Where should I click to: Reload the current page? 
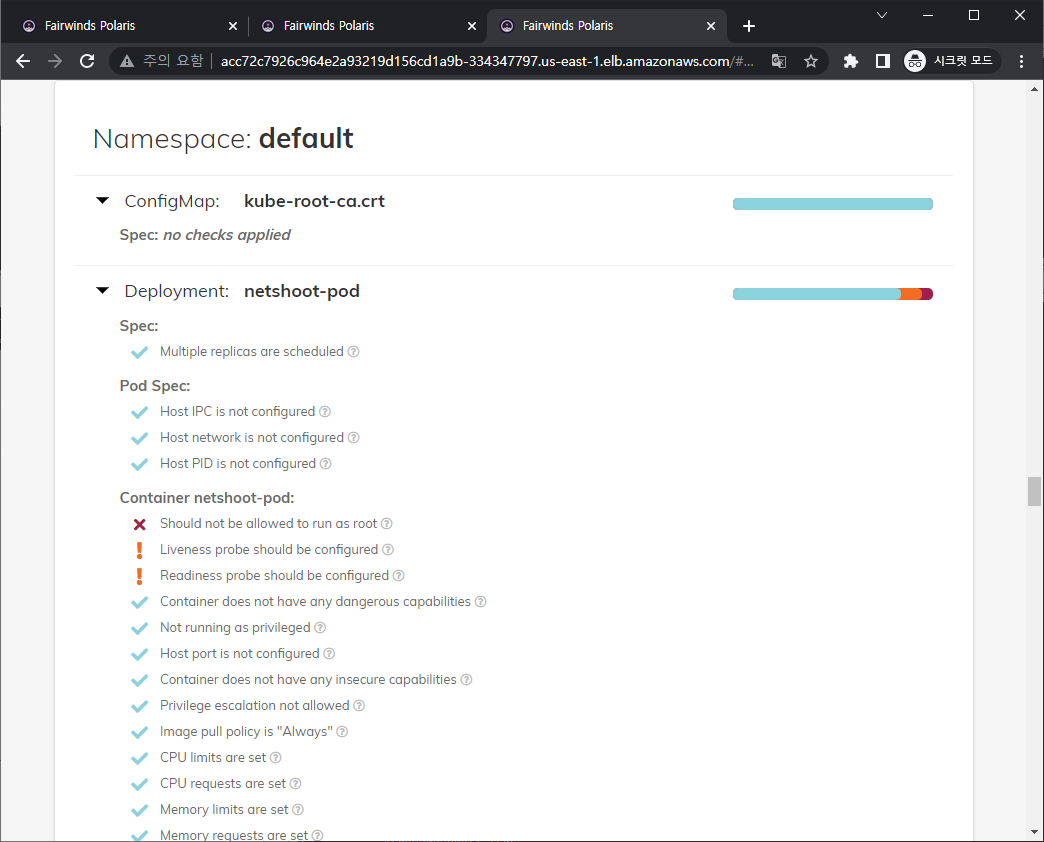[x=87, y=61]
